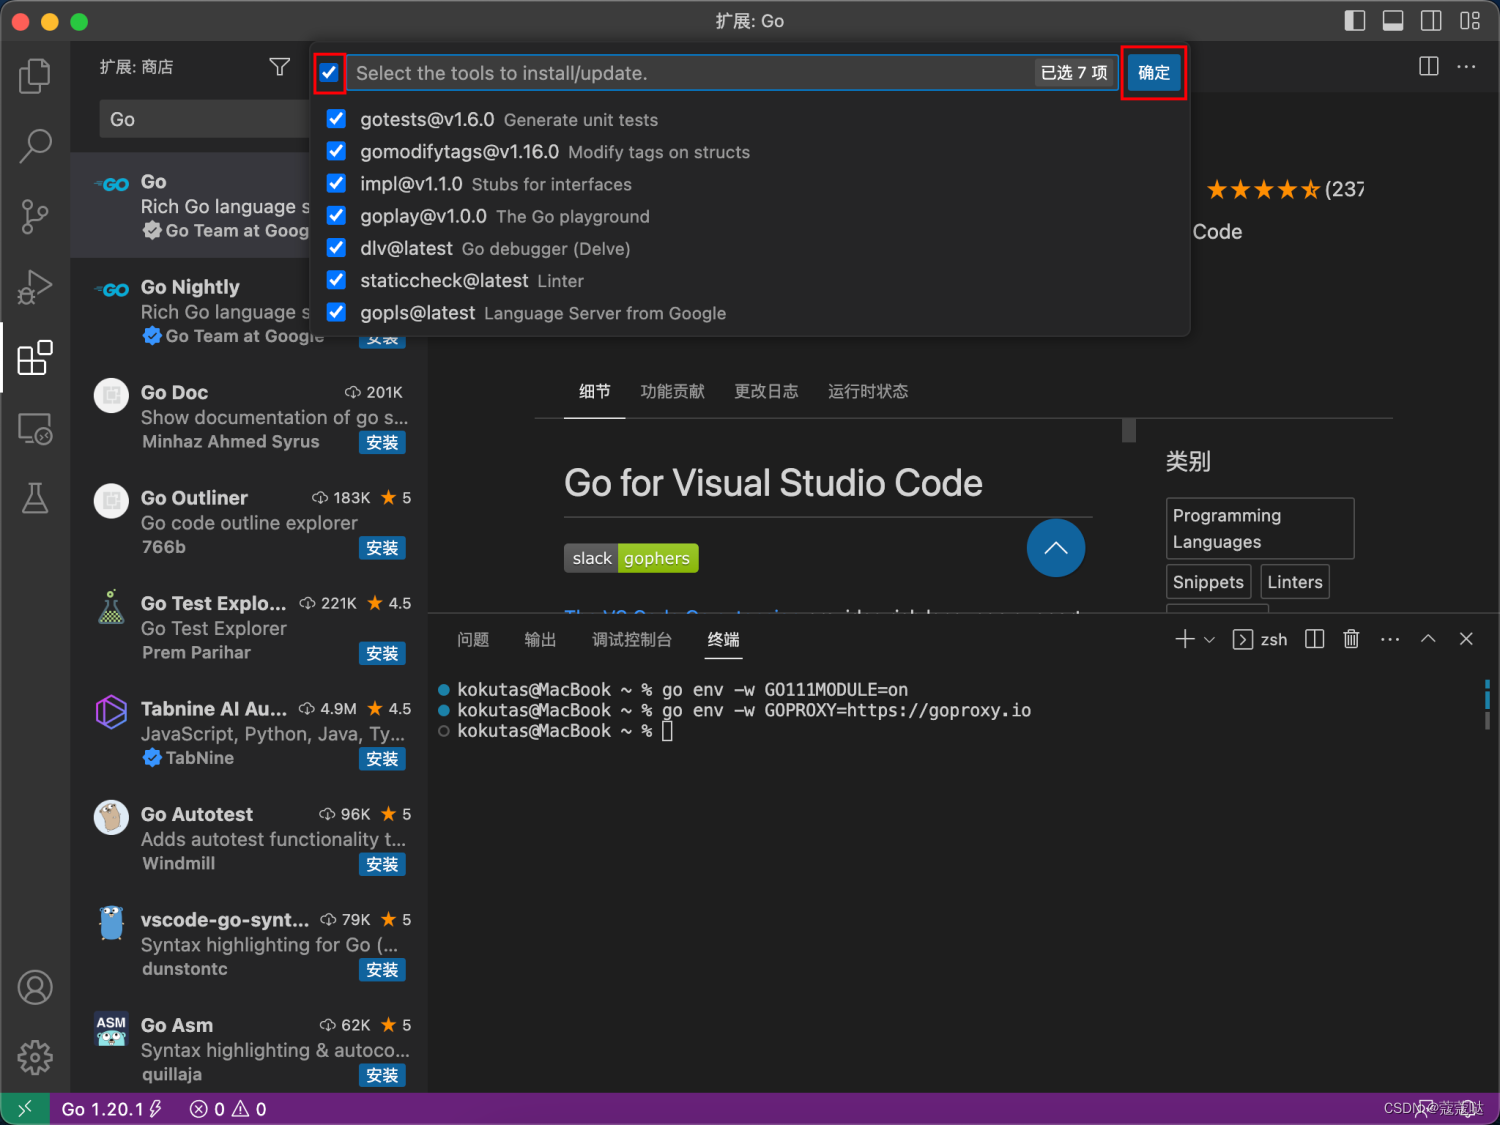
Task: Open the Explorer view in activity bar
Action: click(35, 76)
